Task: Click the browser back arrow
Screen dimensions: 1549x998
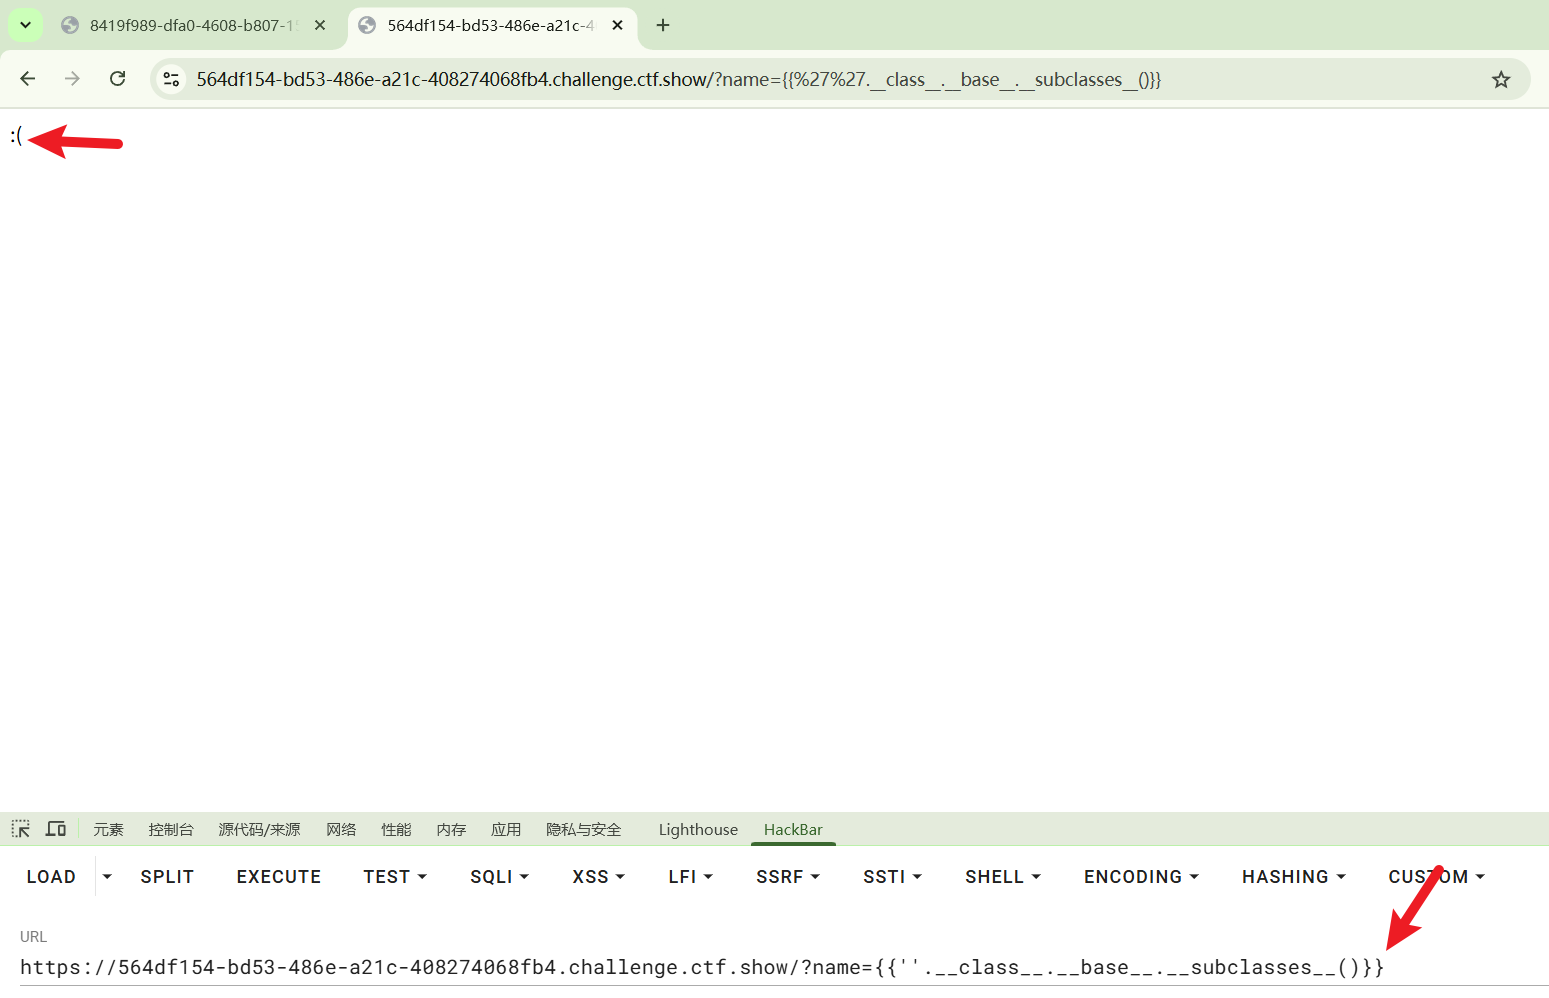Action: click(x=28, y=79)
